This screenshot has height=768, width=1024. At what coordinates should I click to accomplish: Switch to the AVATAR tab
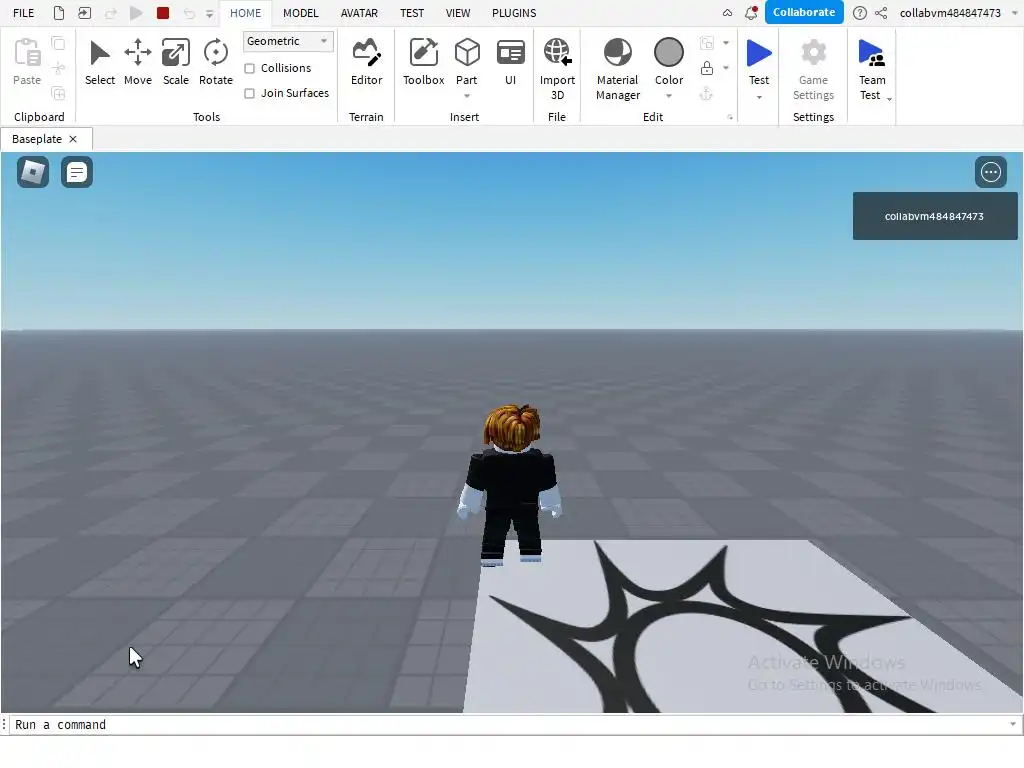[x=359, y=12]
